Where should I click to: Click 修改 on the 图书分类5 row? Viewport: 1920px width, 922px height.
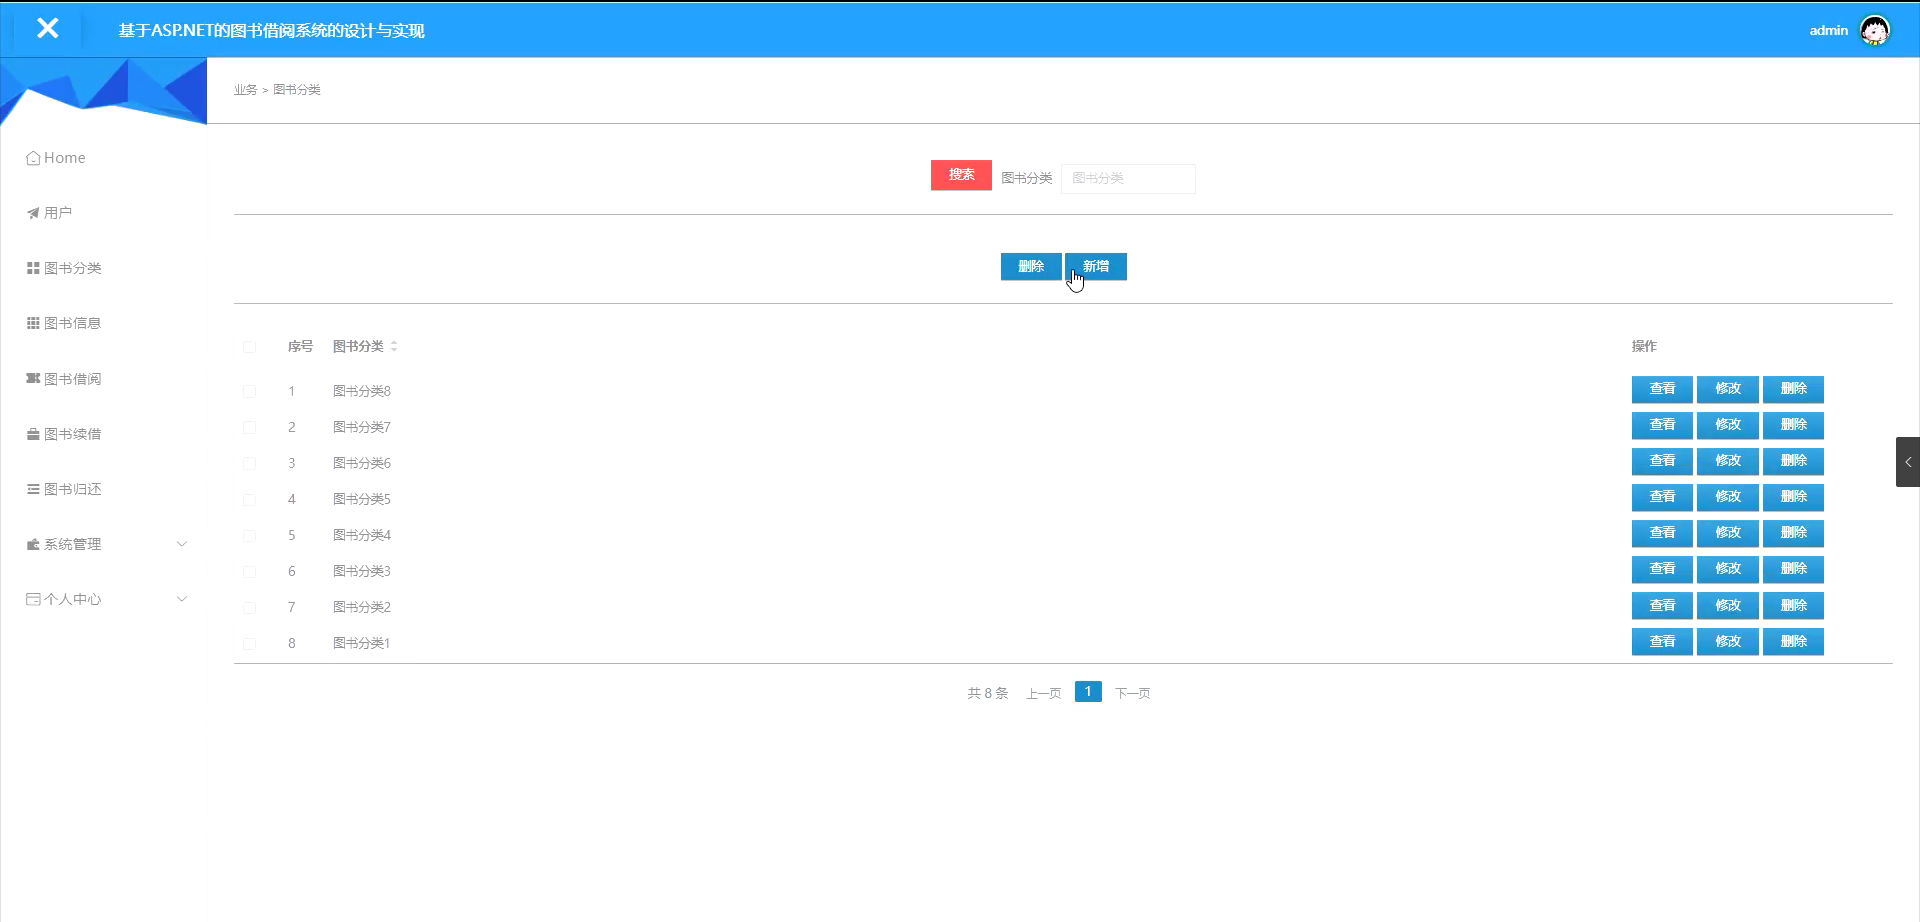[1727, 497]
